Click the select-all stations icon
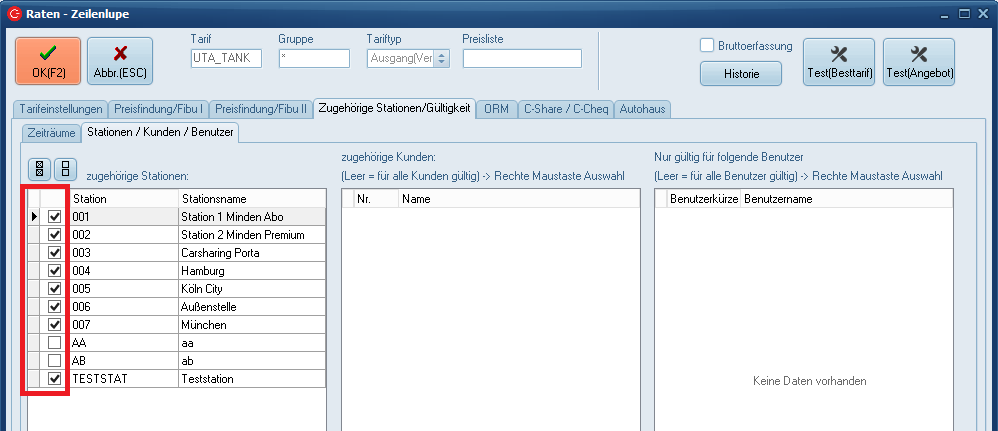This screenshot has height=431, width=998. coord(39,170)
